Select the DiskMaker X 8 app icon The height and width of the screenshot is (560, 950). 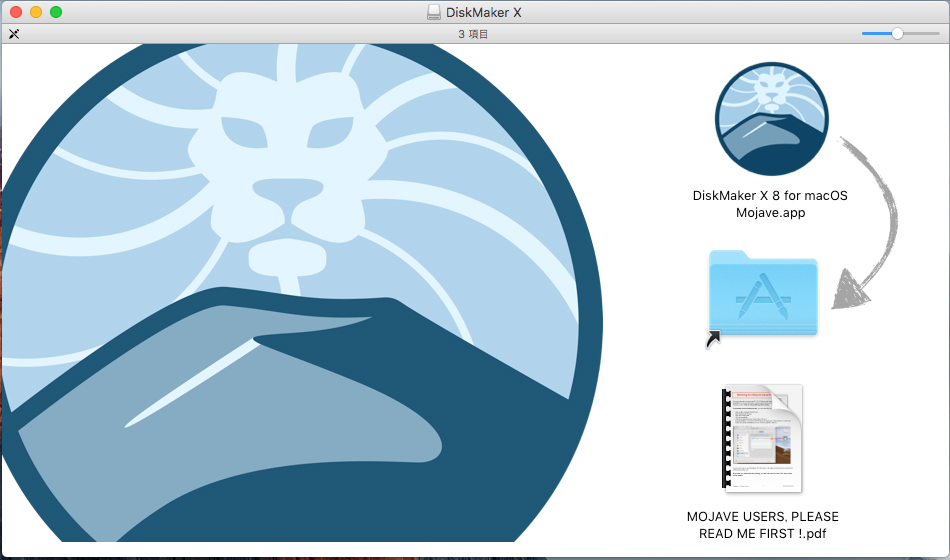771,119
